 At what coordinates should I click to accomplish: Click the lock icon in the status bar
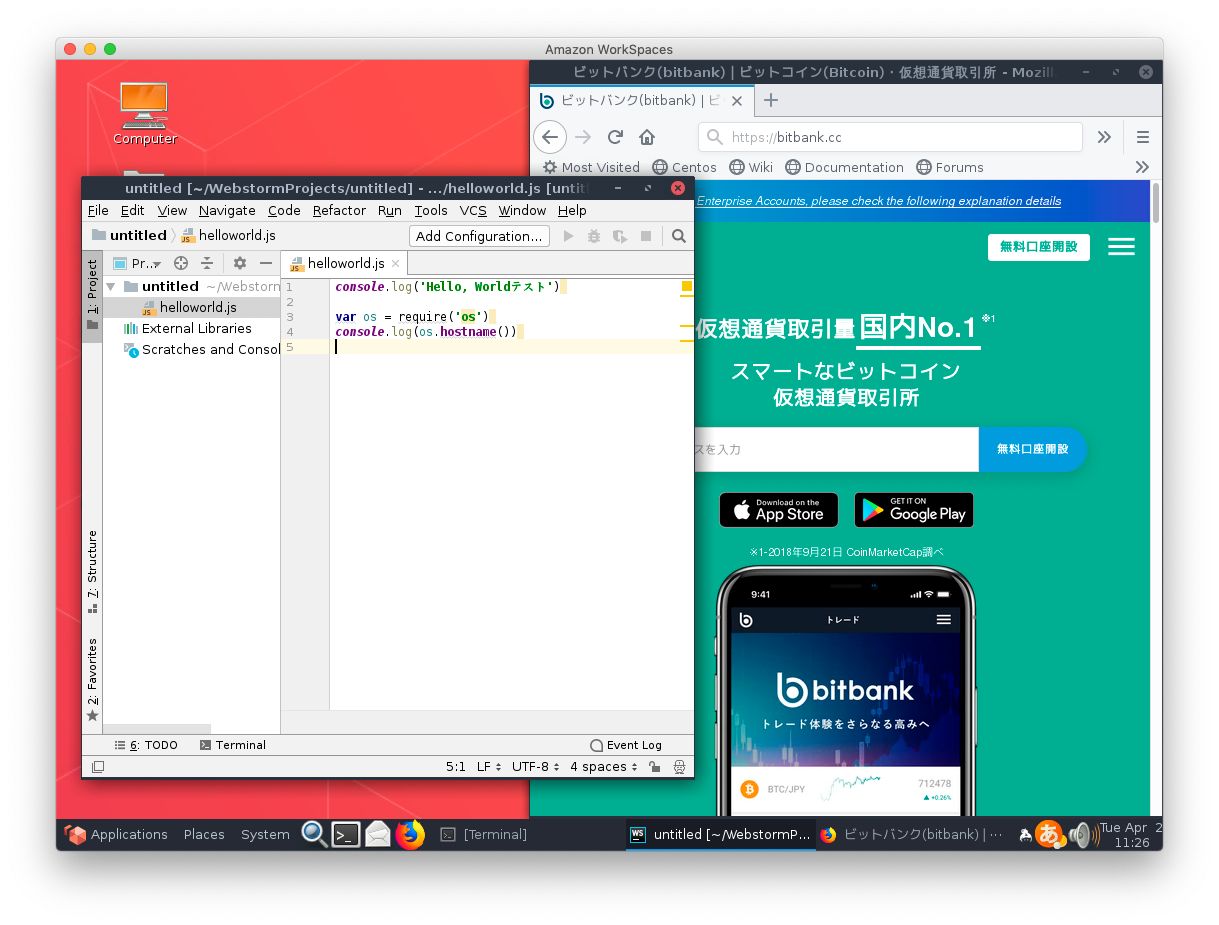(x=657, y=766)
